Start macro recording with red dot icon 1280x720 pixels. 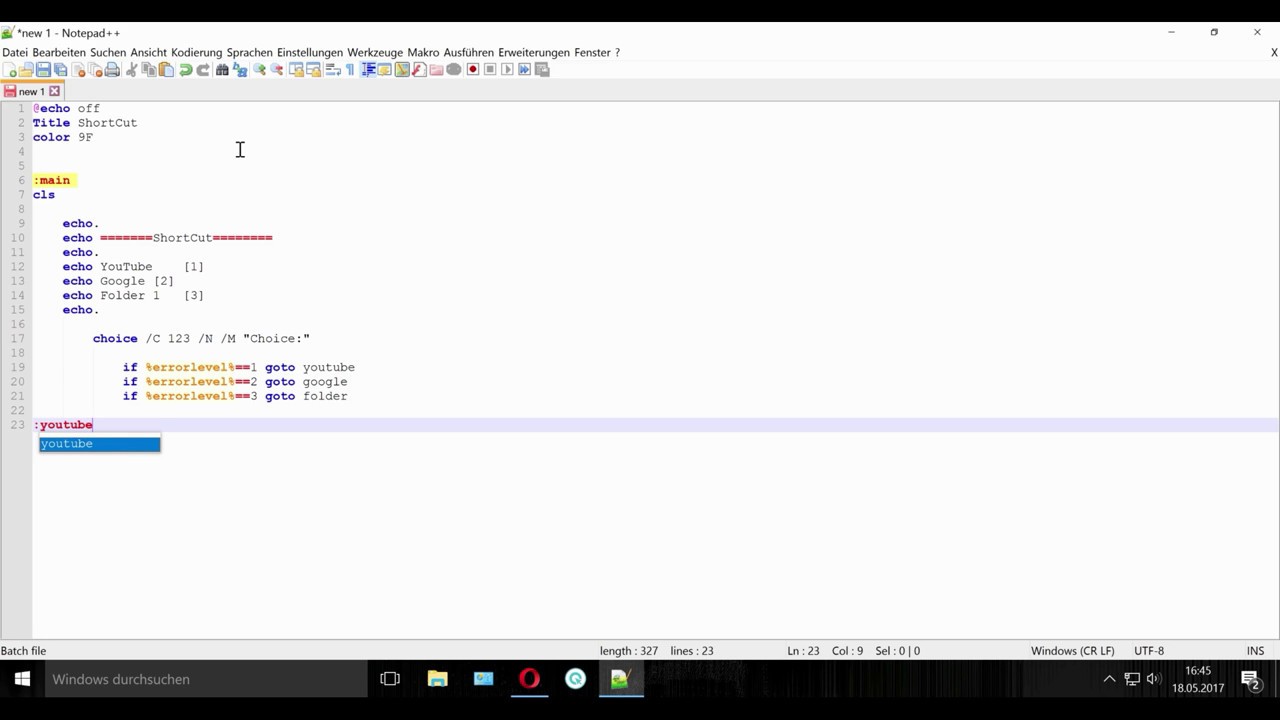point(473,70)
